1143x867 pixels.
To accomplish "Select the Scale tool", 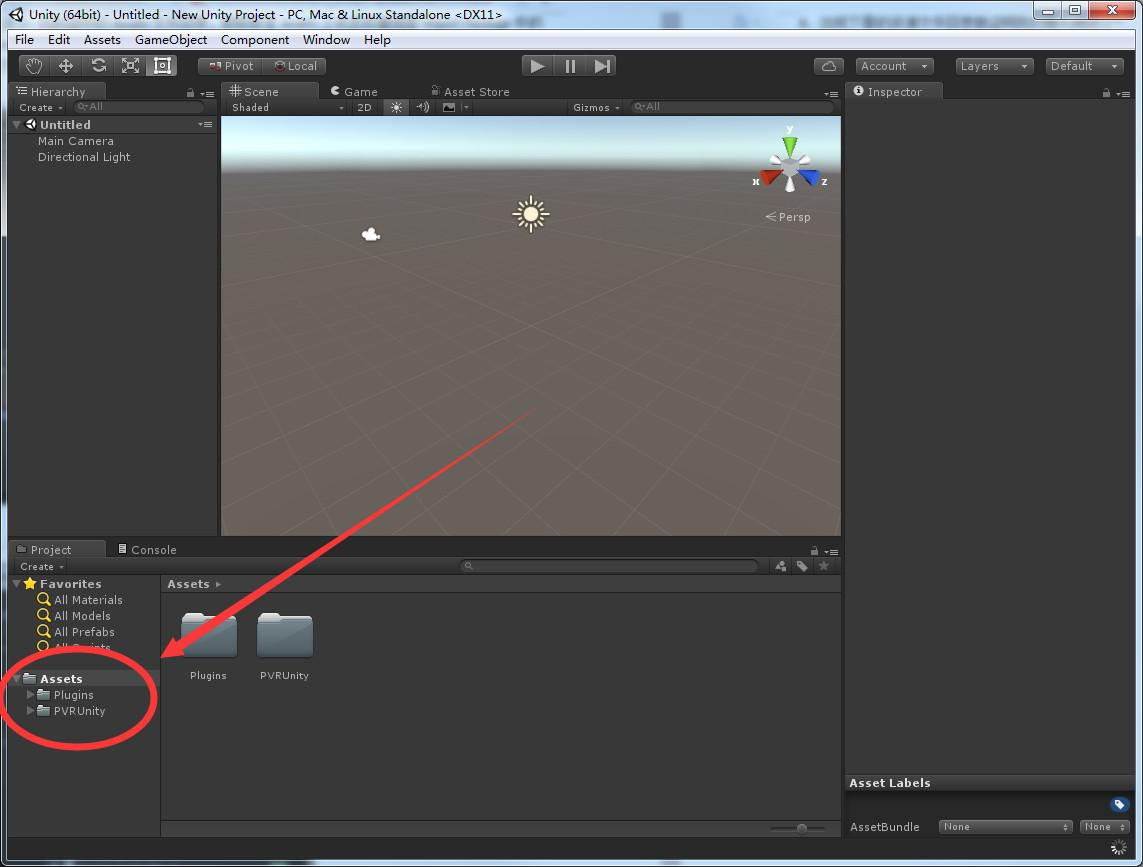I will click(x=130, y=66).
